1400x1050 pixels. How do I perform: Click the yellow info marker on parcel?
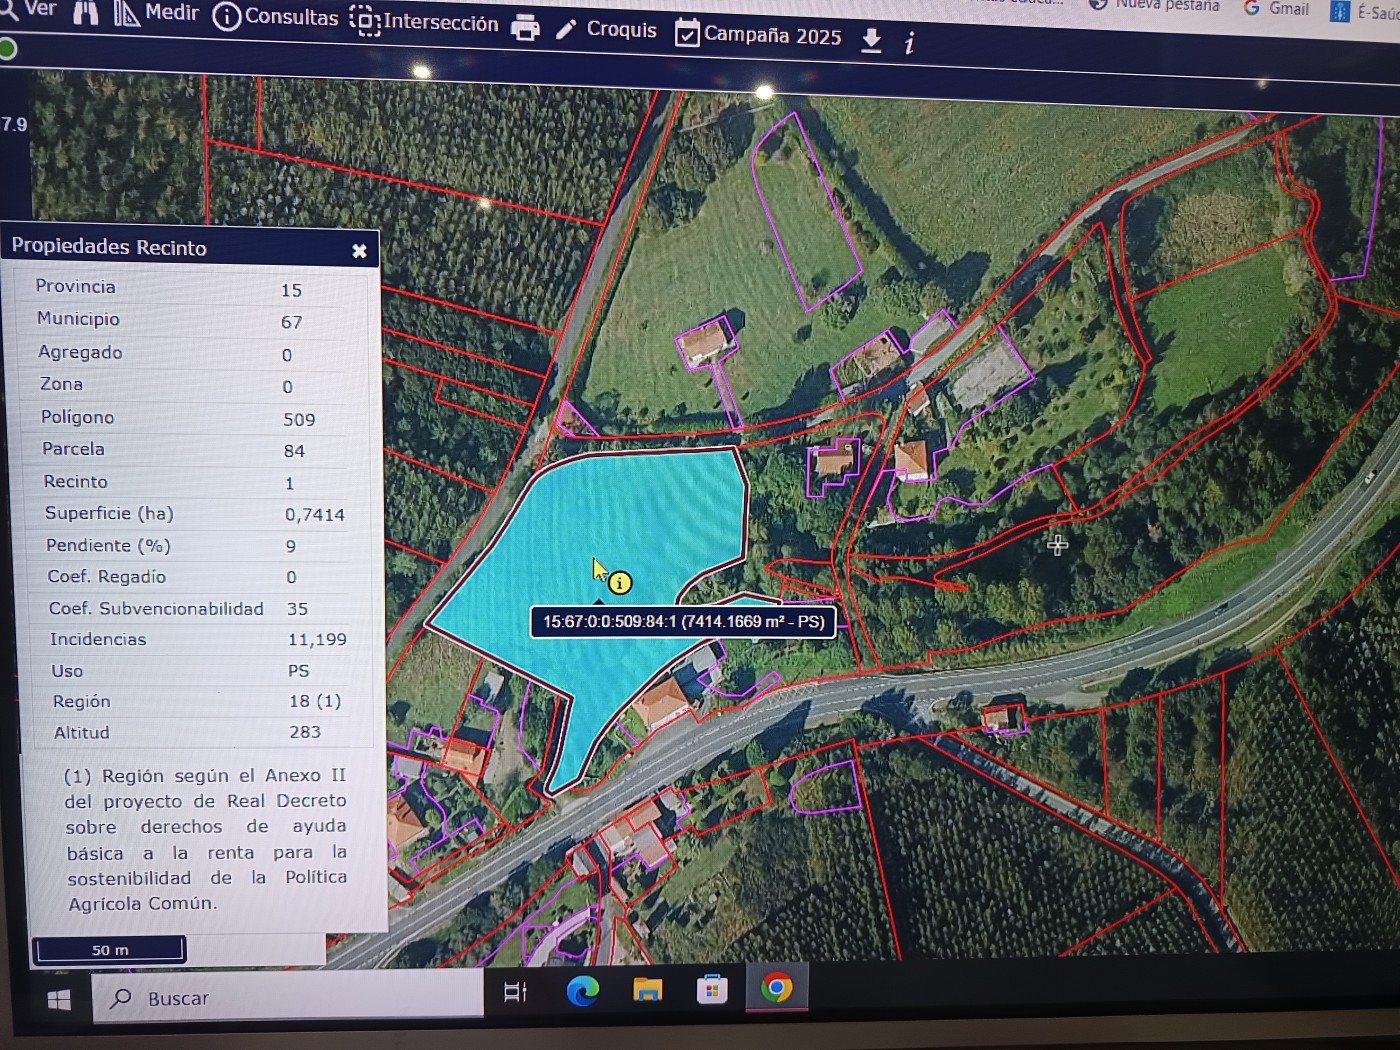coord(620,583)
